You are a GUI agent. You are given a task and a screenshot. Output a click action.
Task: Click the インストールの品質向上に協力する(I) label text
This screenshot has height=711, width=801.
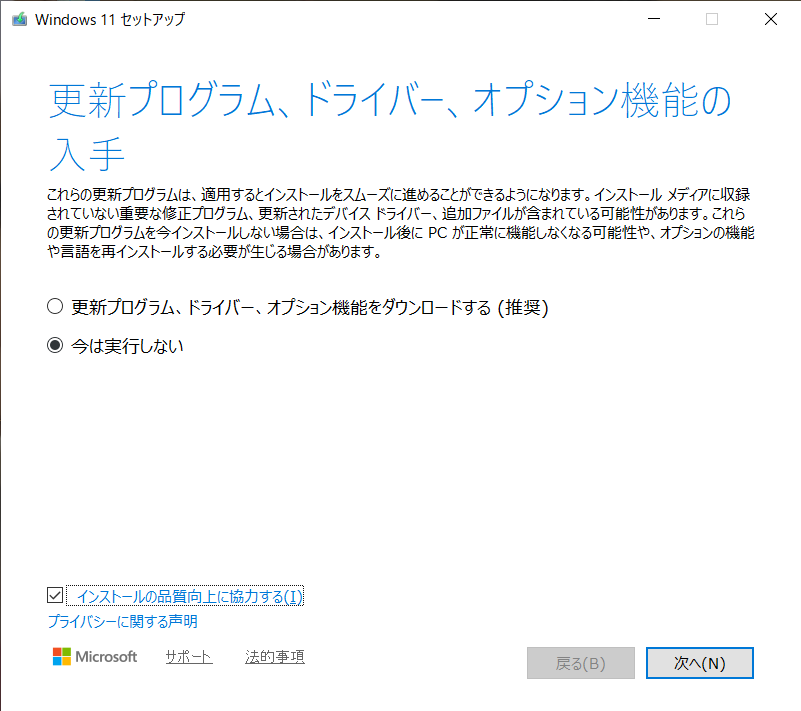[189, 597]
